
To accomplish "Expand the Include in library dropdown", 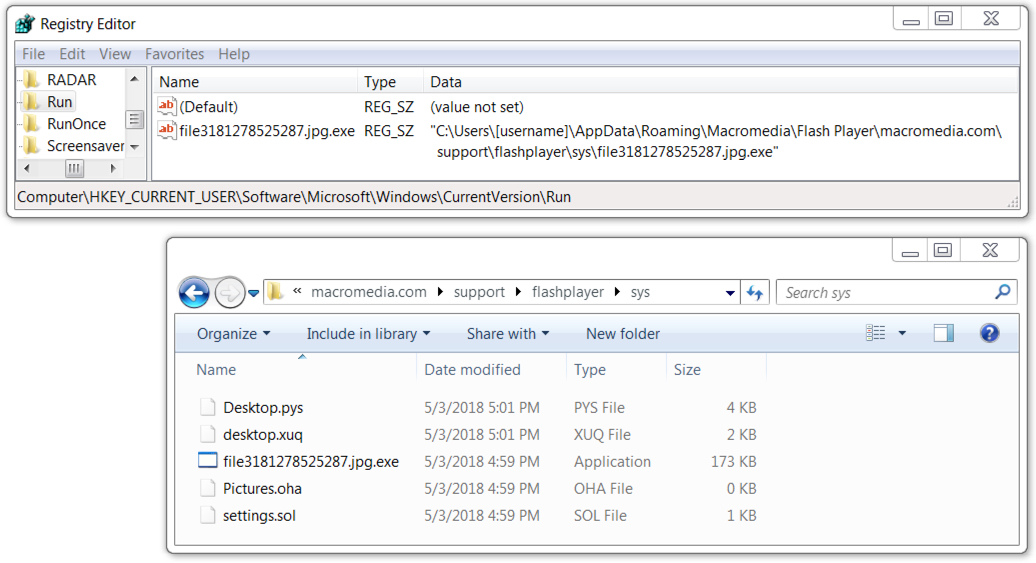I will 368,334.
